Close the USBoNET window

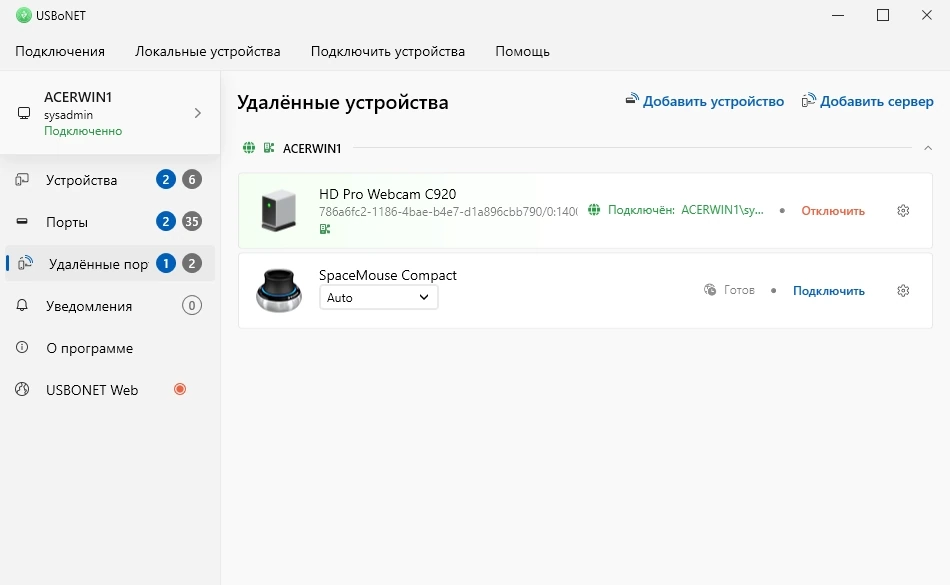[x=926, y=15]
